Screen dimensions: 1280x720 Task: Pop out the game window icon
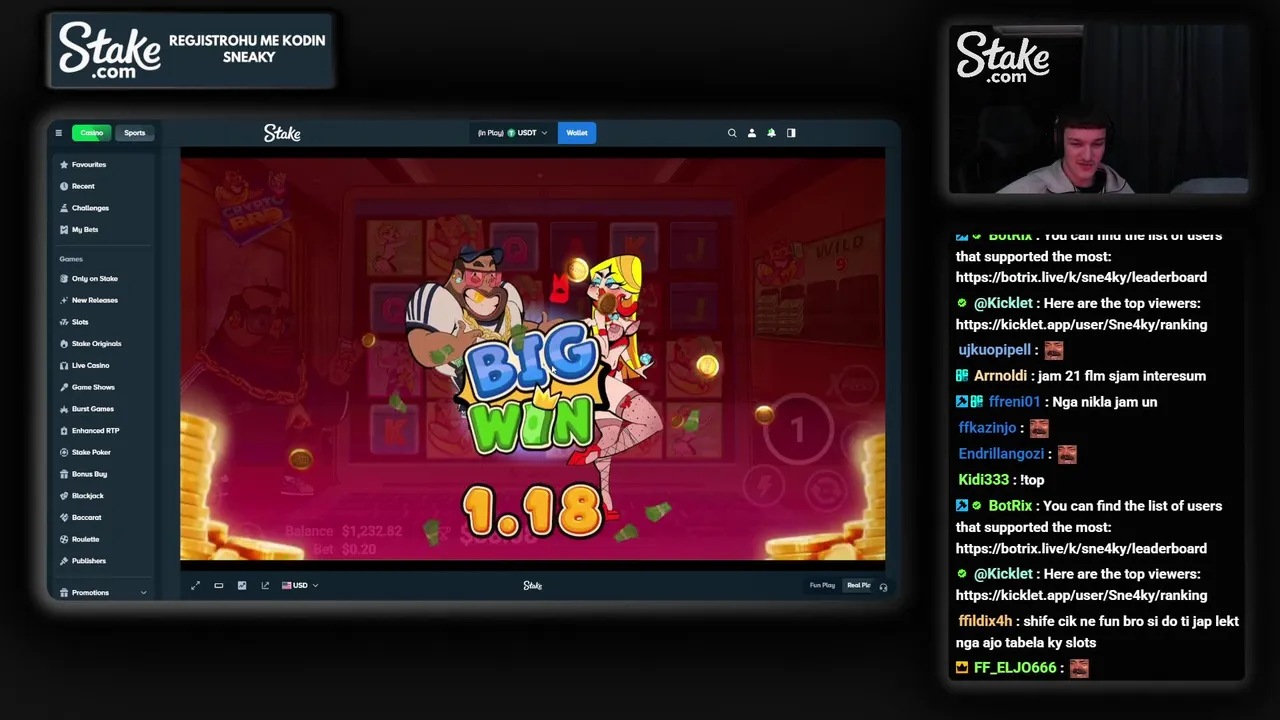point(265,586)
